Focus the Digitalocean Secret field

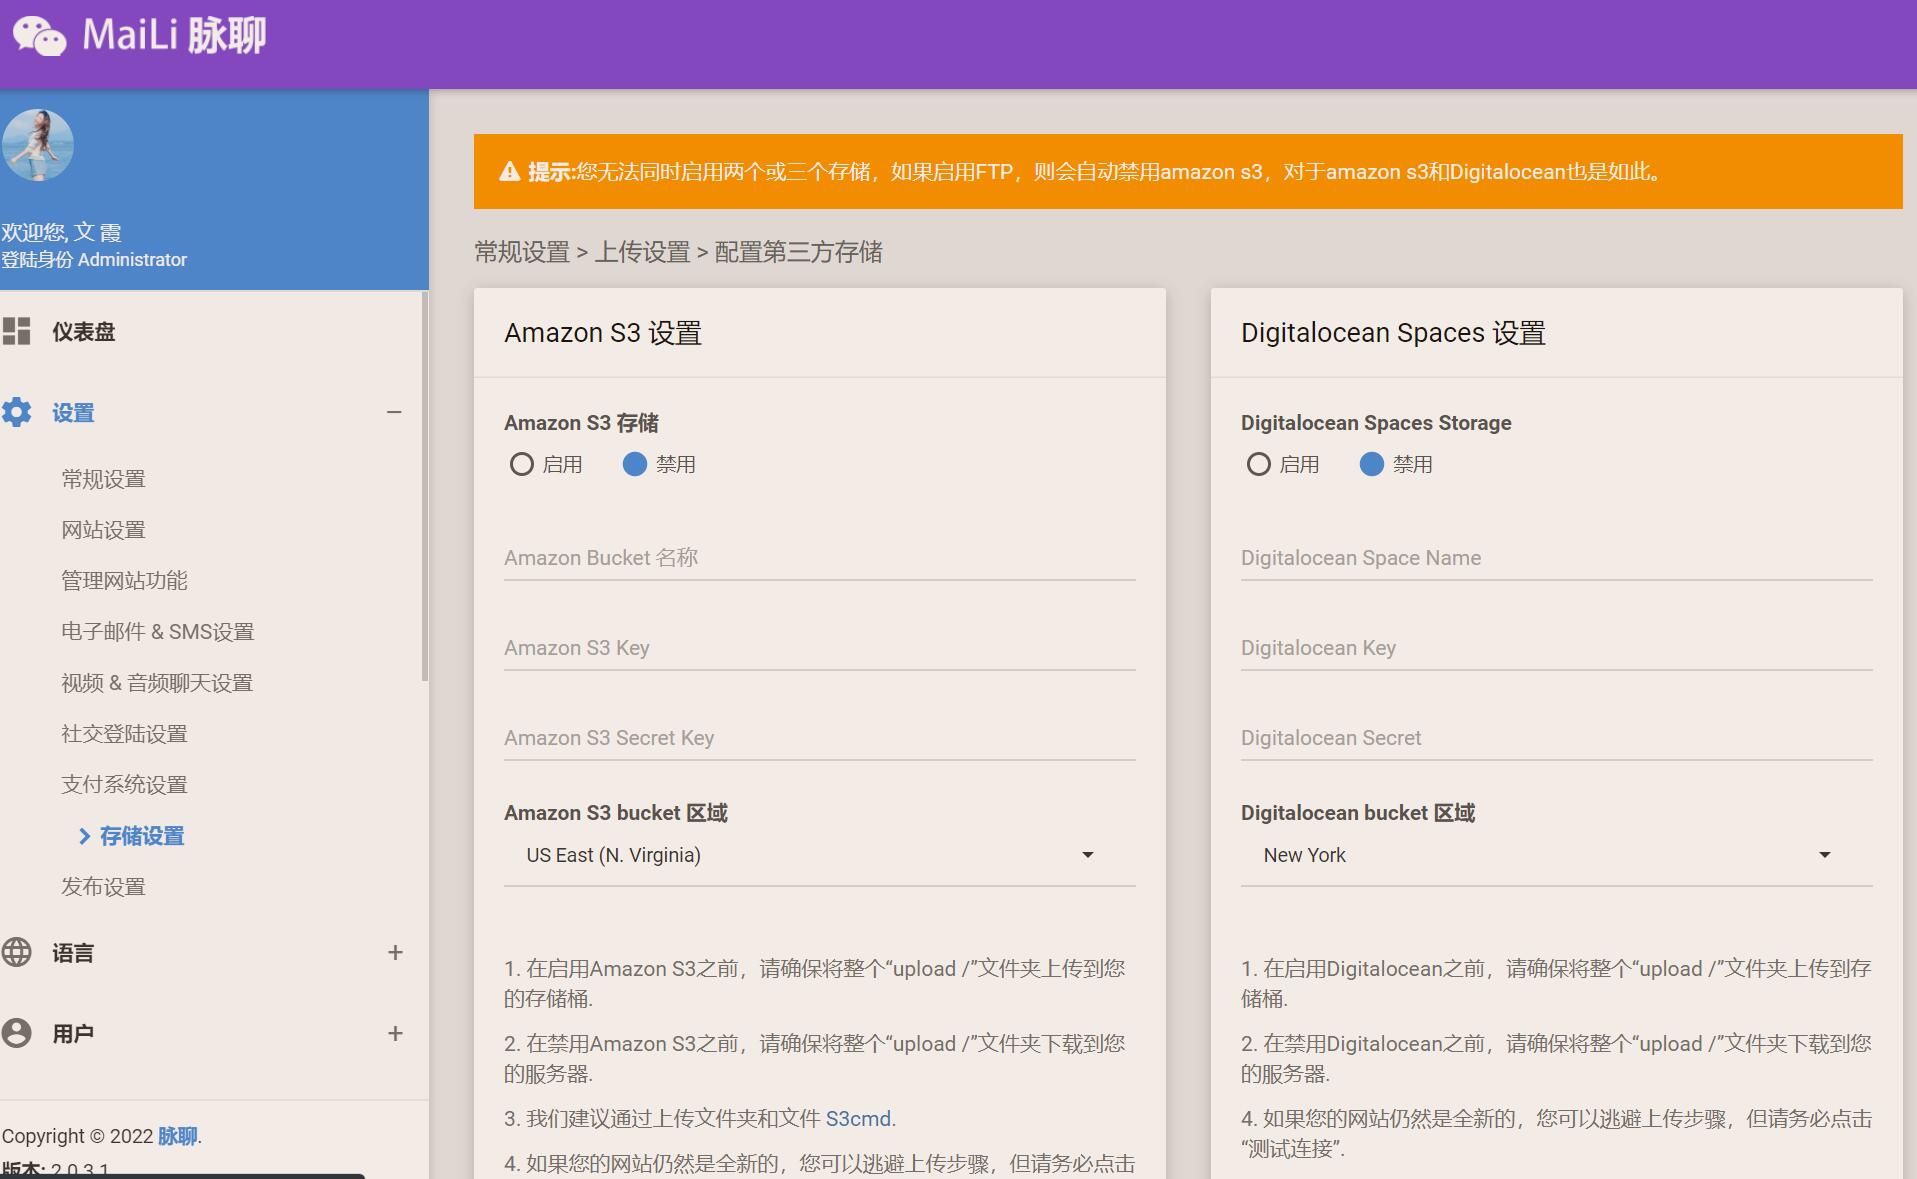point(1557,738)
